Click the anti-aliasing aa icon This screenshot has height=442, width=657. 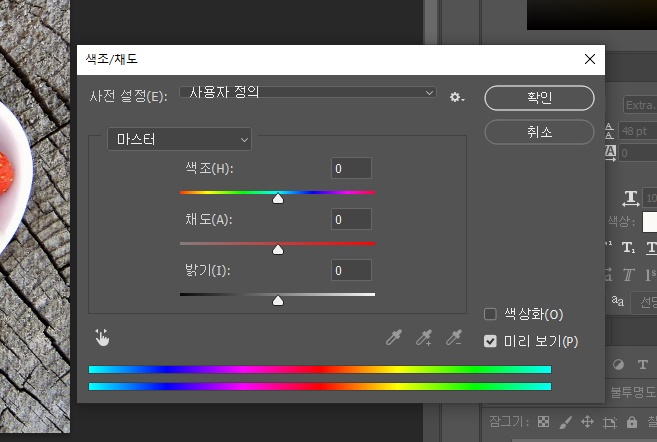(617, 301)
